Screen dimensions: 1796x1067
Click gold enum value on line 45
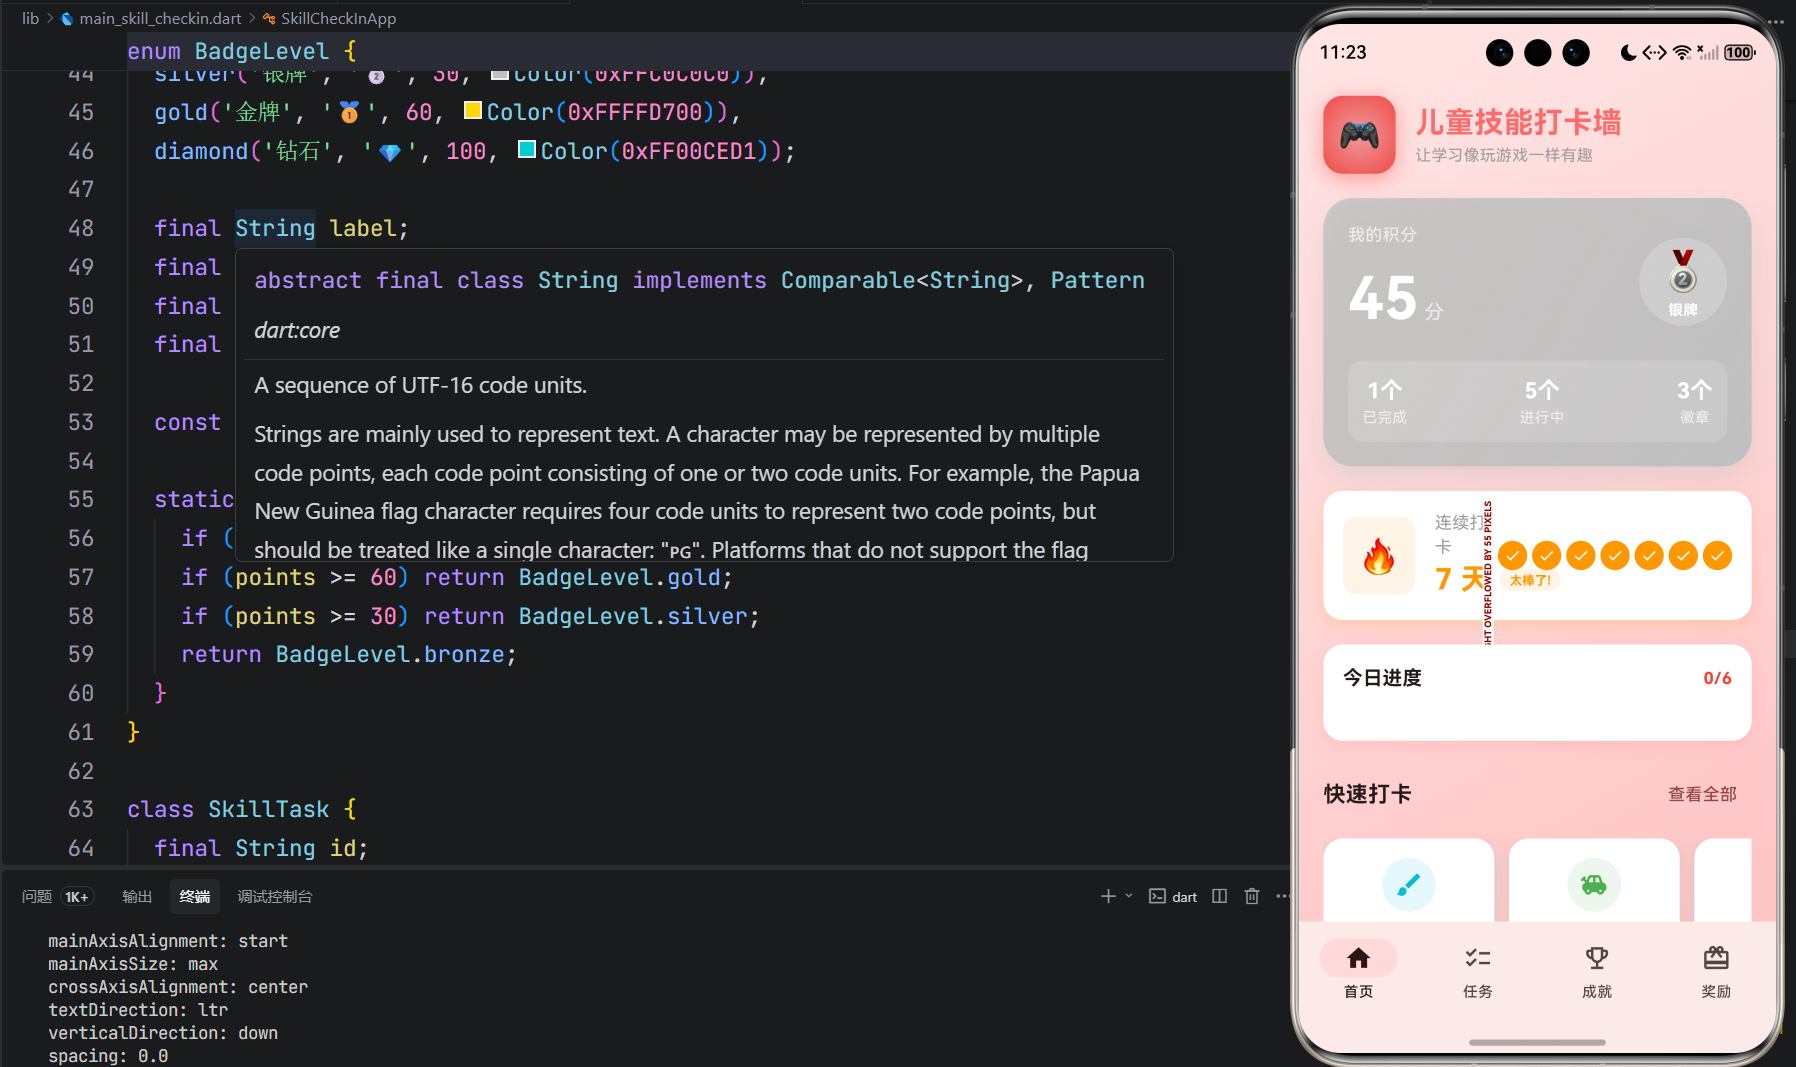181,112
